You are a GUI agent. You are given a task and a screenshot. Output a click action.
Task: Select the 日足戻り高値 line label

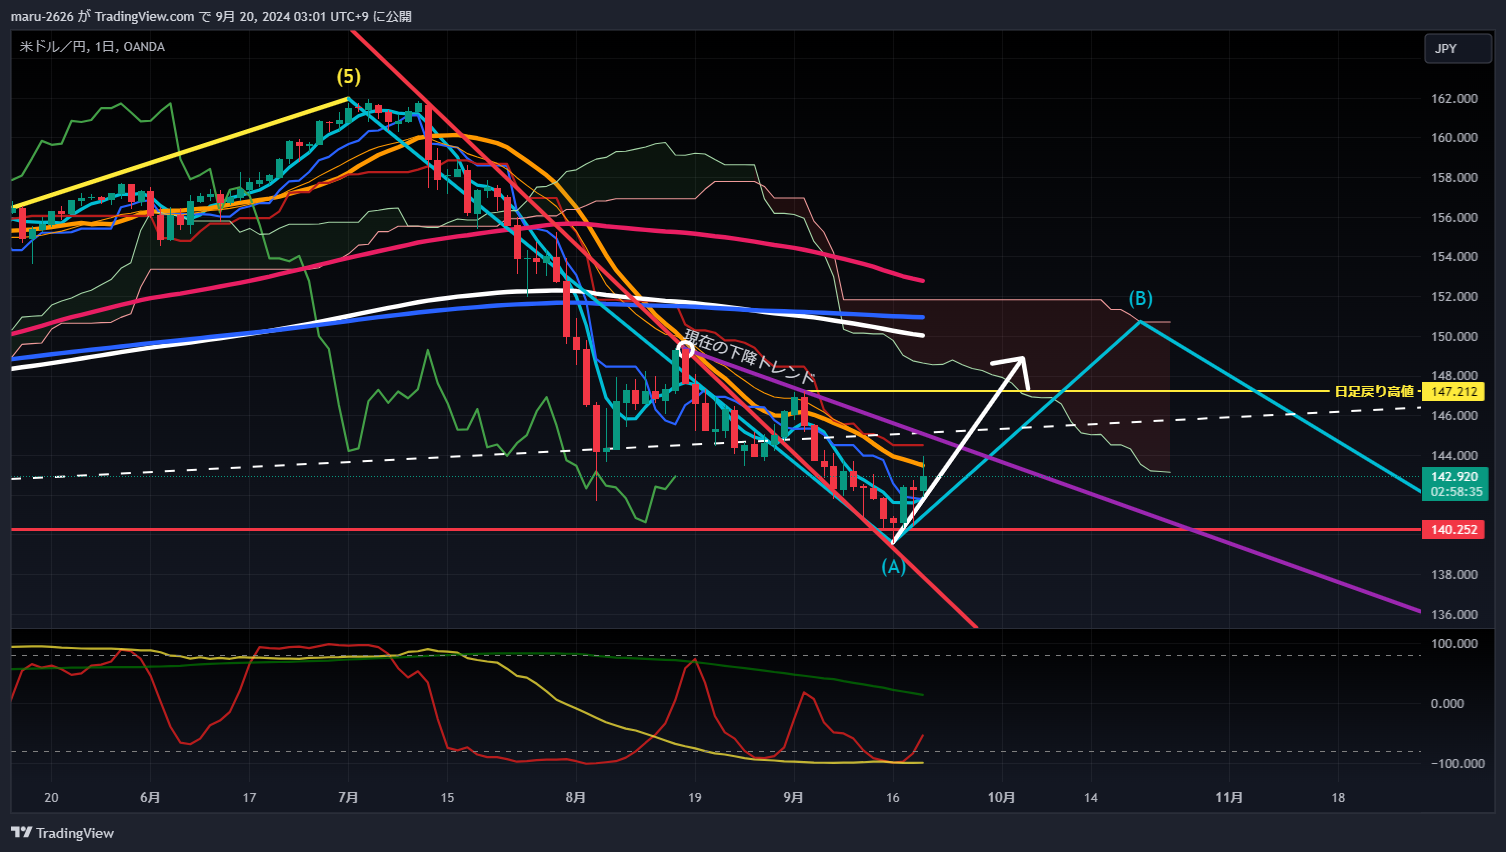point(1374,392)
